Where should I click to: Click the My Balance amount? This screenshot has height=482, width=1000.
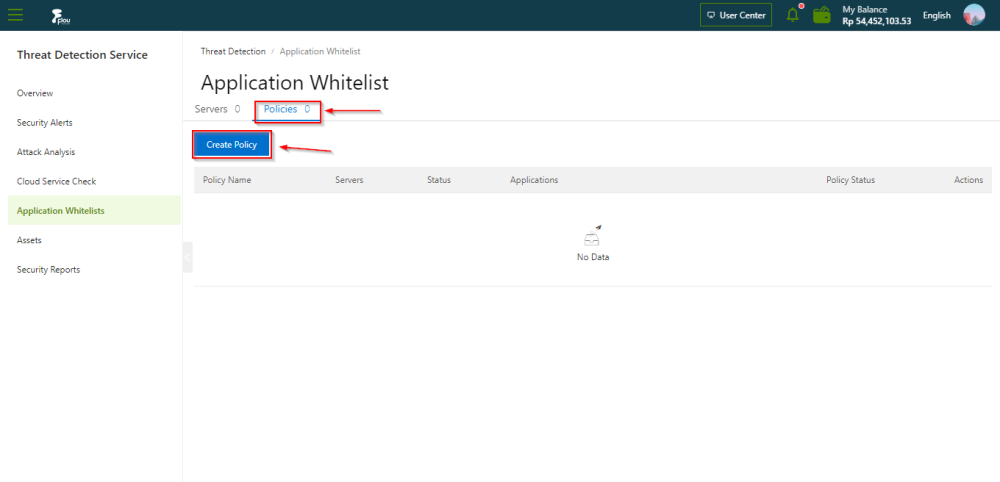pos(877,20)
